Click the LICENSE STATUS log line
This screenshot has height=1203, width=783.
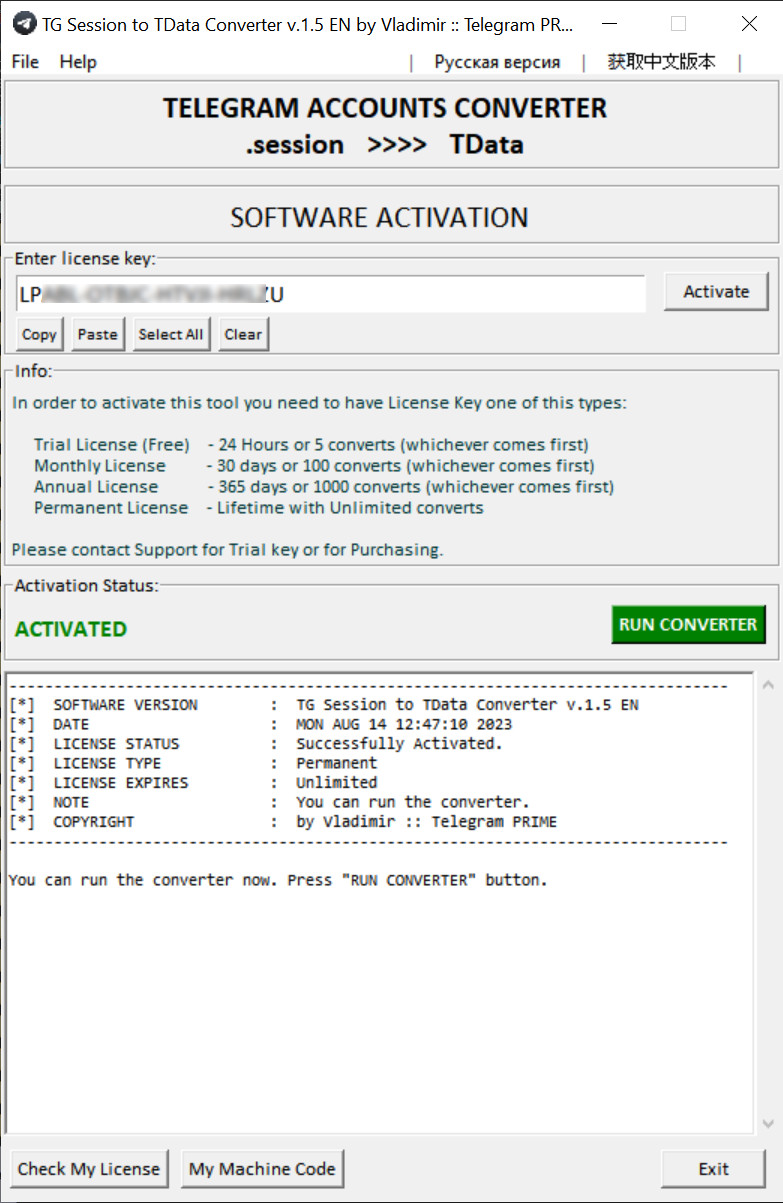(x=256, y=744)
